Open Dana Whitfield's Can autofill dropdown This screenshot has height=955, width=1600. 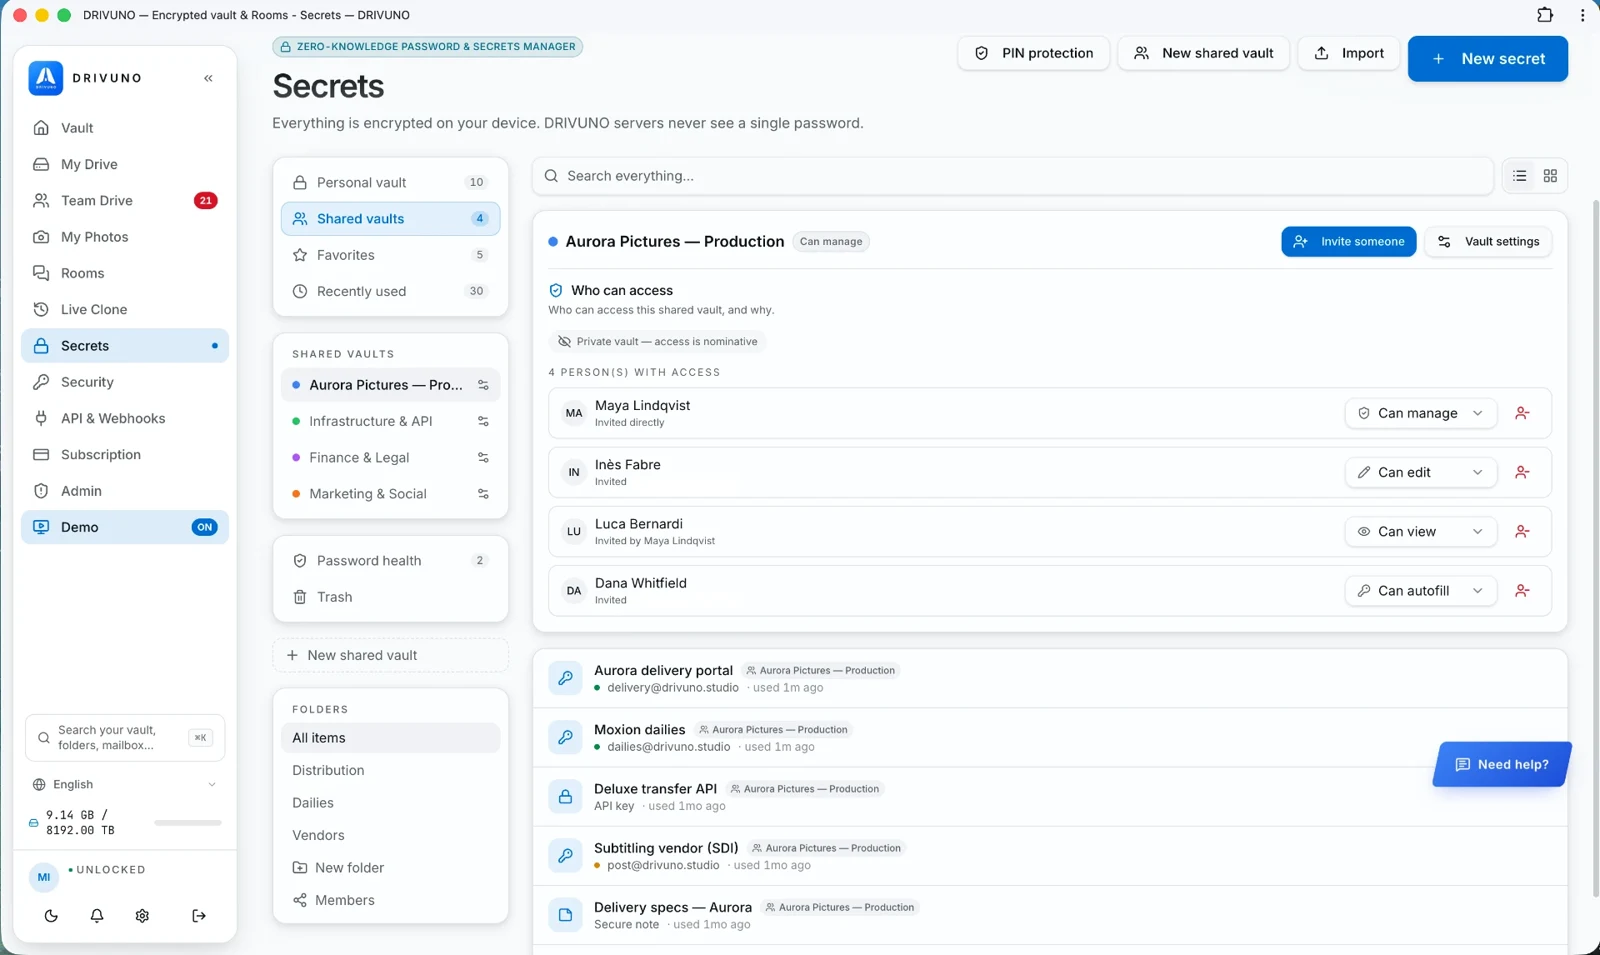pos(1420,591)
